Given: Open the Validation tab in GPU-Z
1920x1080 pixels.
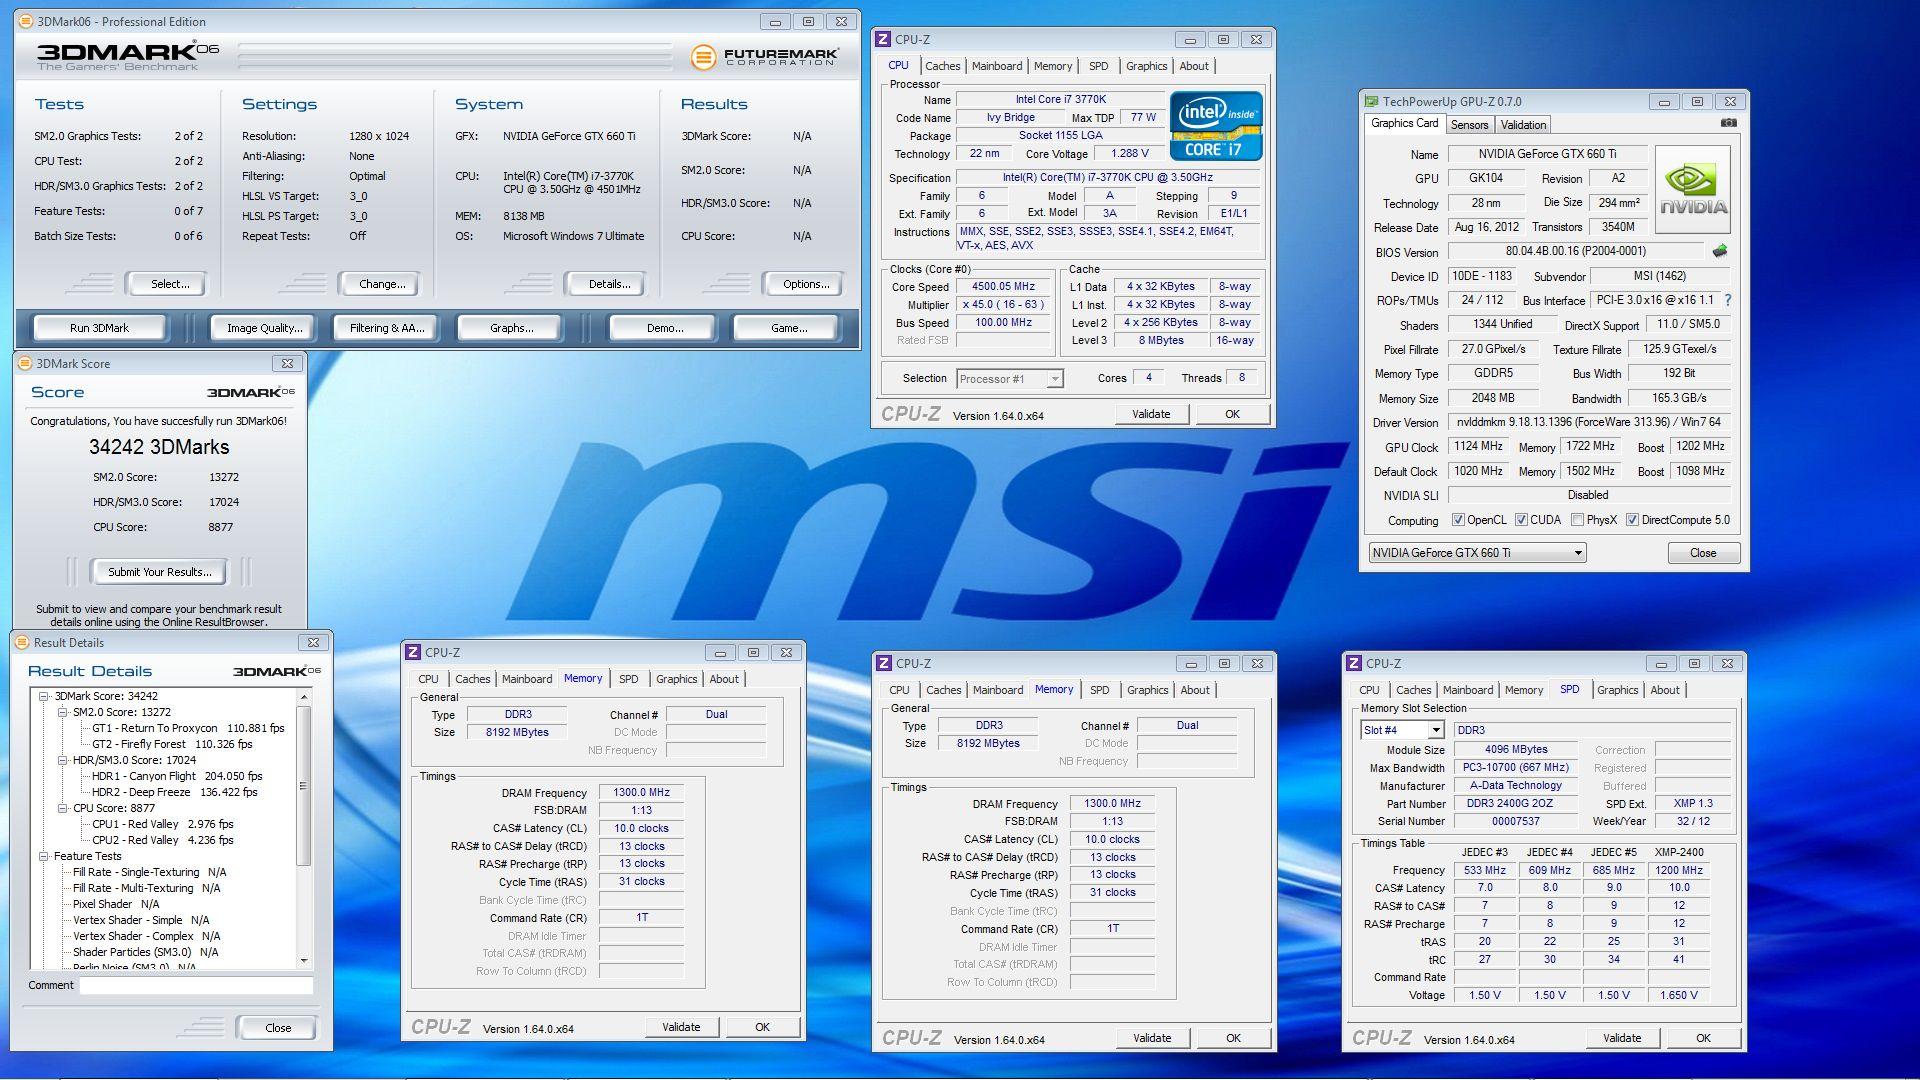Looking at the screenshot, I should 1523,125.
